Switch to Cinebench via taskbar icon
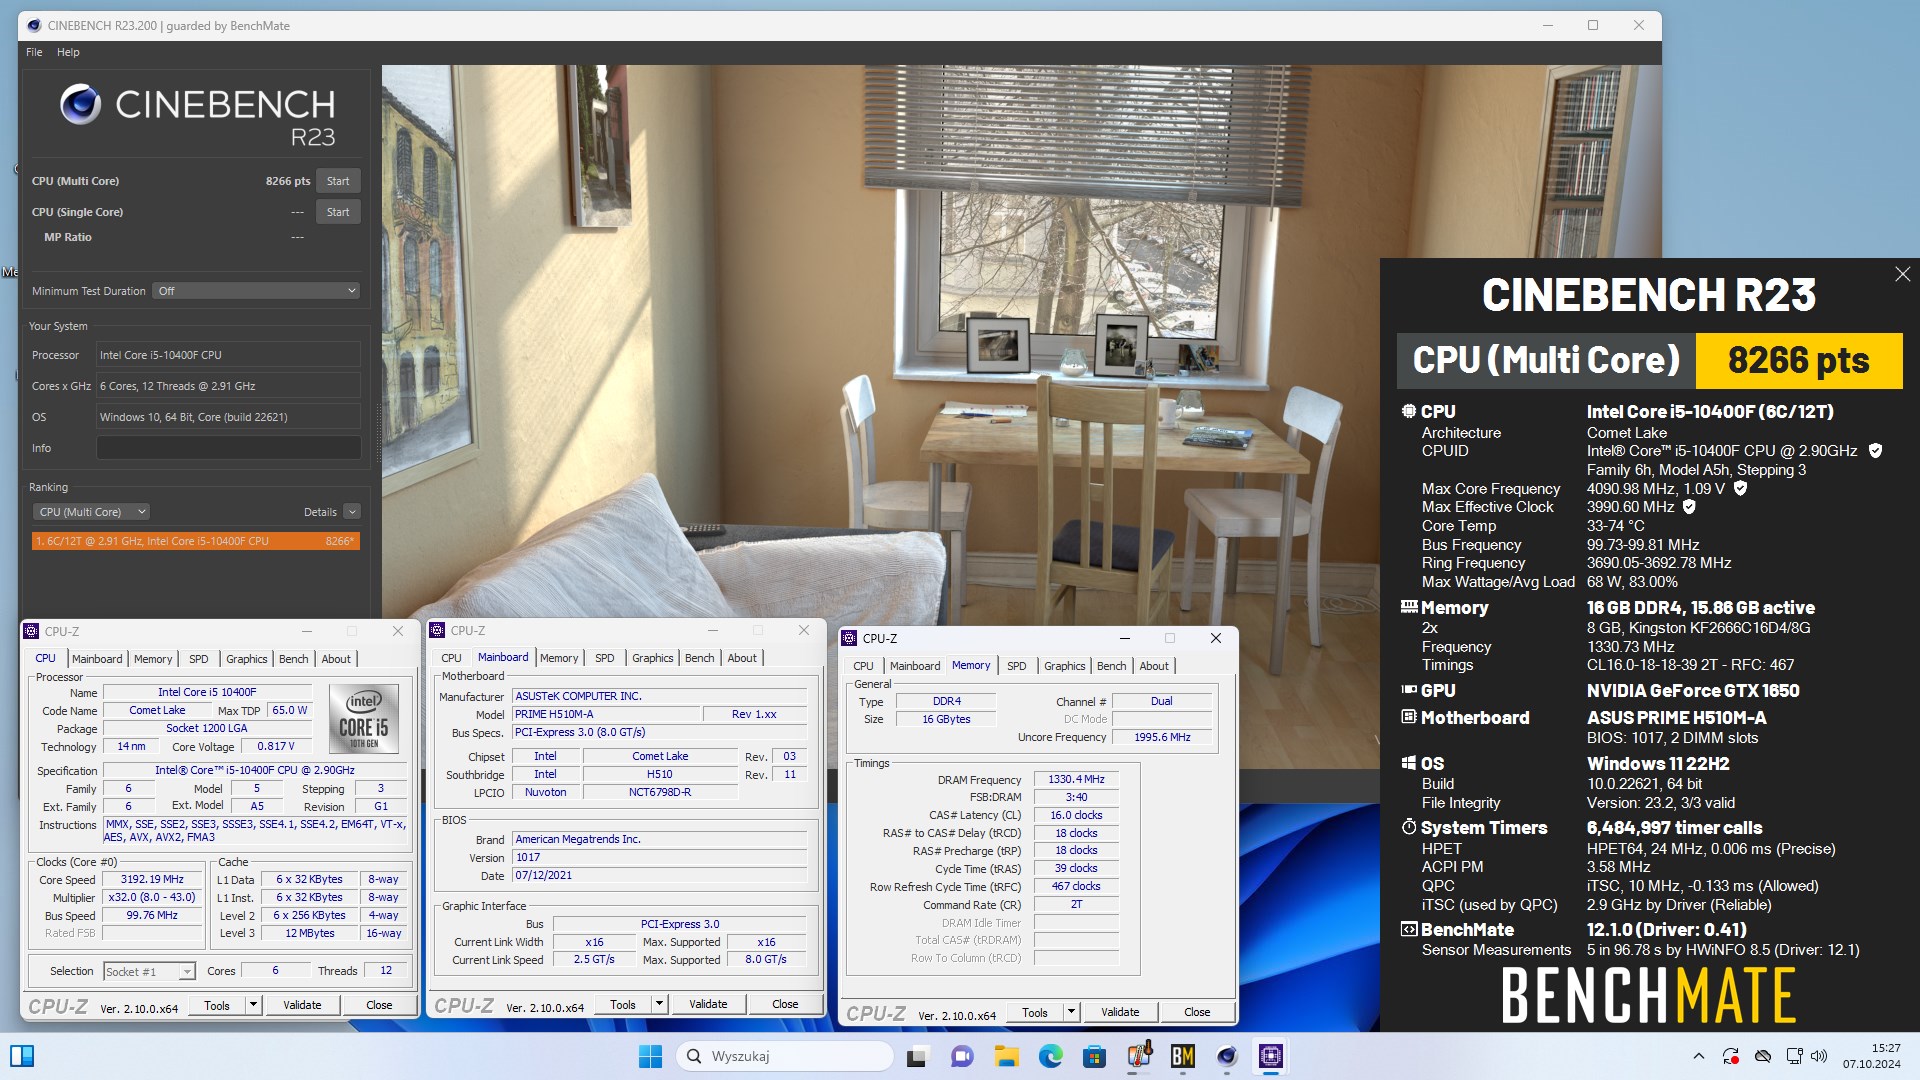 tap(1227, 1056)
